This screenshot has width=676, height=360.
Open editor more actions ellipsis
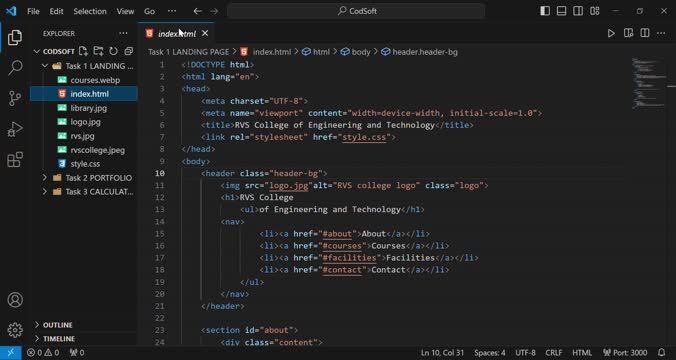(x=661, y=33)
